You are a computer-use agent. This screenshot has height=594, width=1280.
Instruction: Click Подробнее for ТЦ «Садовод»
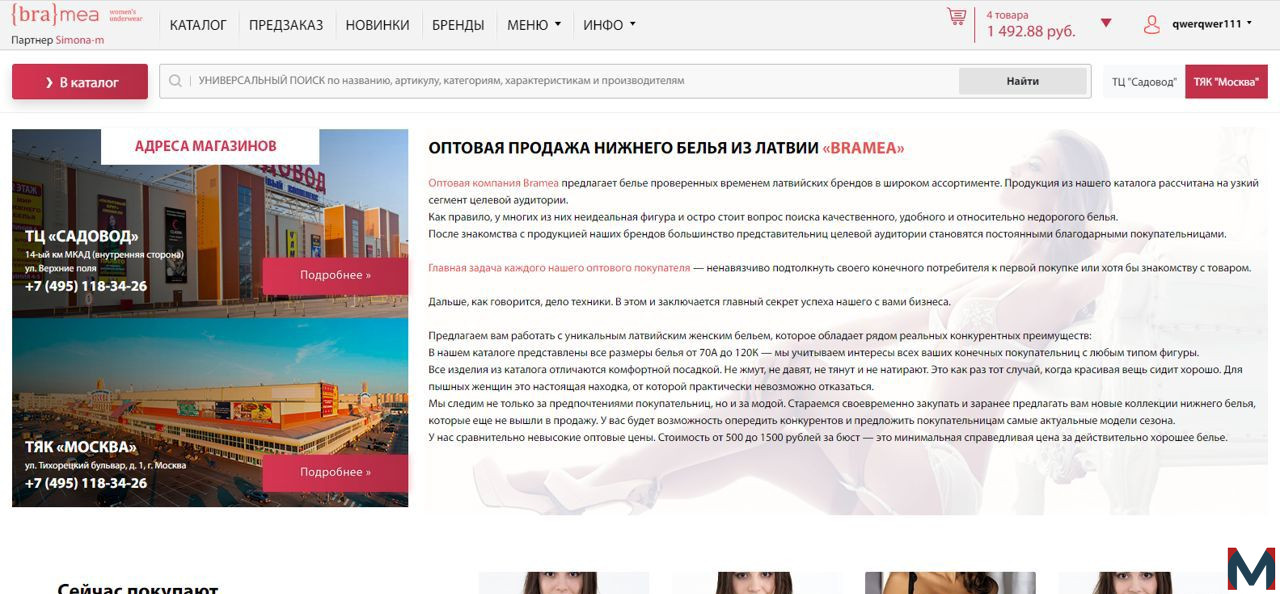pyautogui.click(x=335, y=275)
